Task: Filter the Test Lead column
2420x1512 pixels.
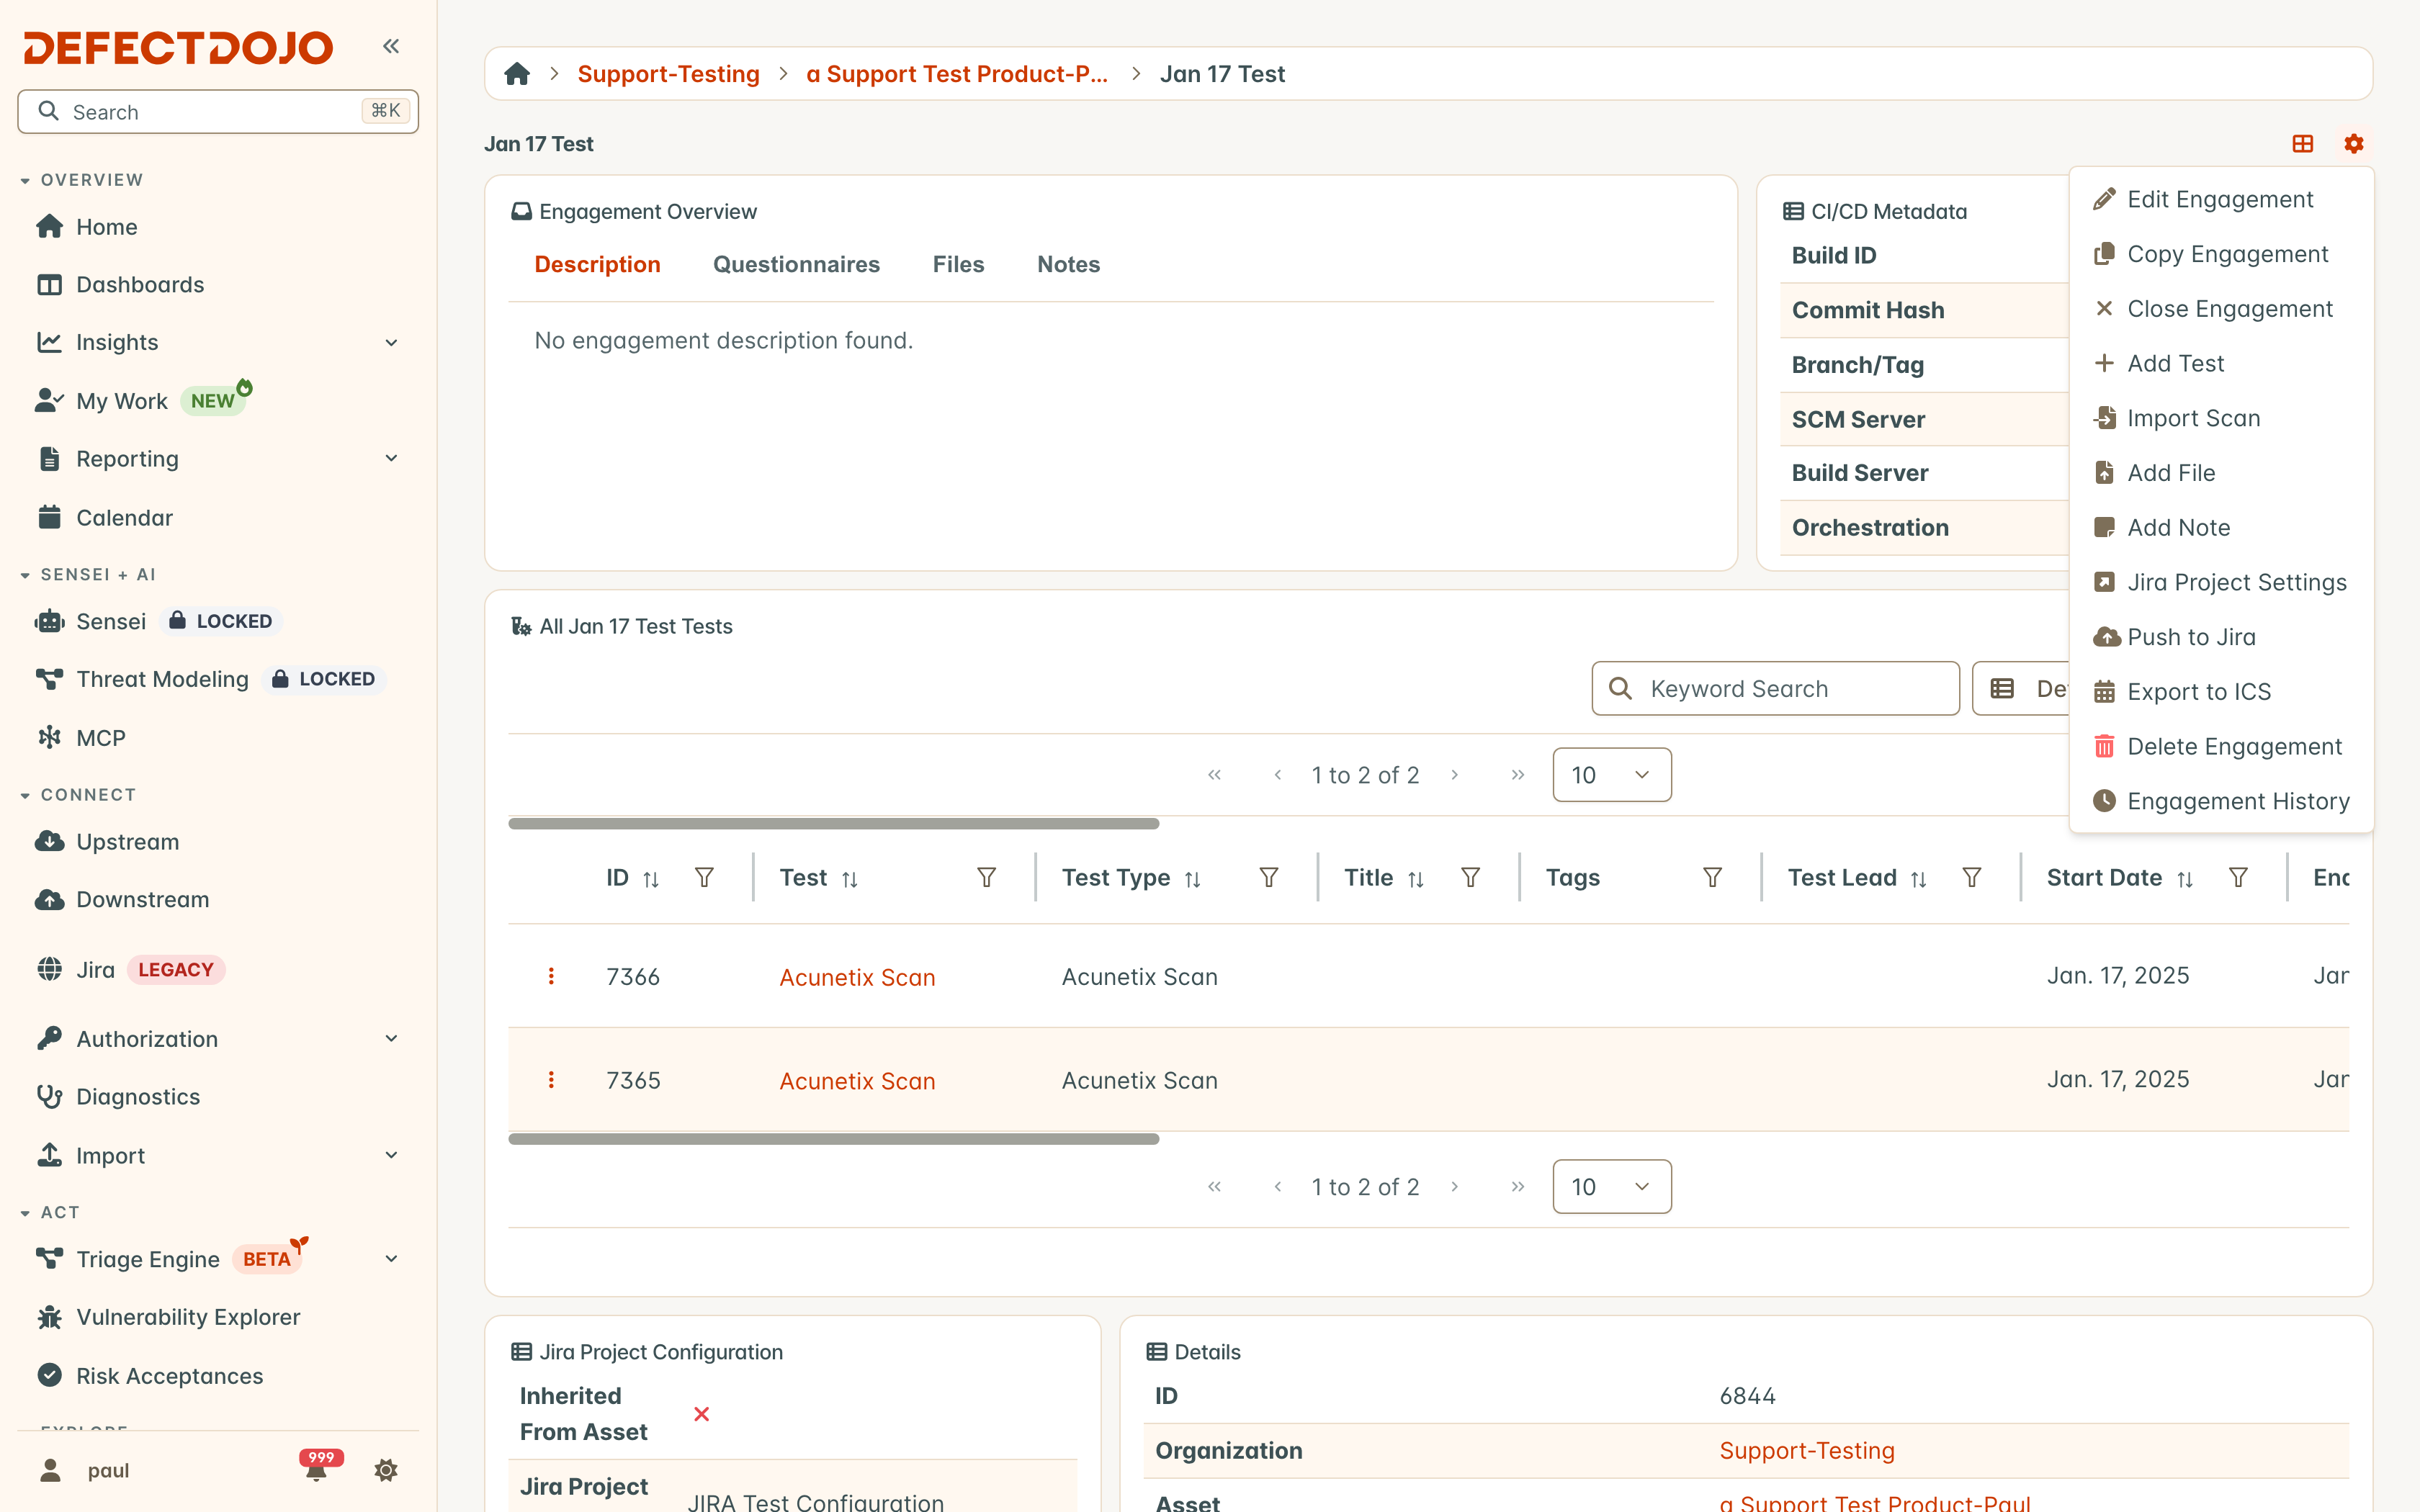Action: (x=1971, y=877)
